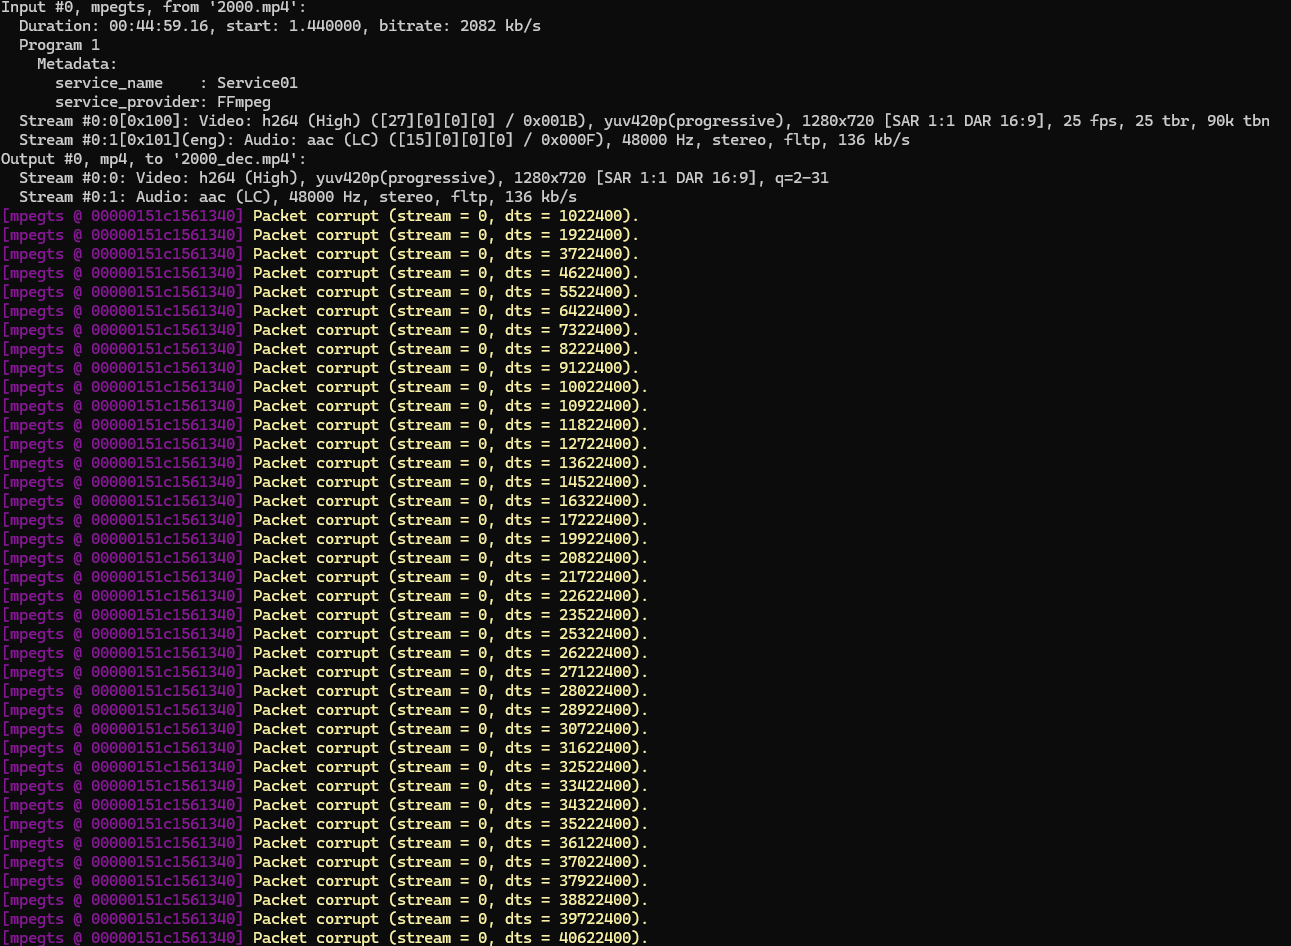Click 'Packet corrupt' on the dts 25322400 line
This screenshot has width=1291, height=946.
click(x=315, y=634)
